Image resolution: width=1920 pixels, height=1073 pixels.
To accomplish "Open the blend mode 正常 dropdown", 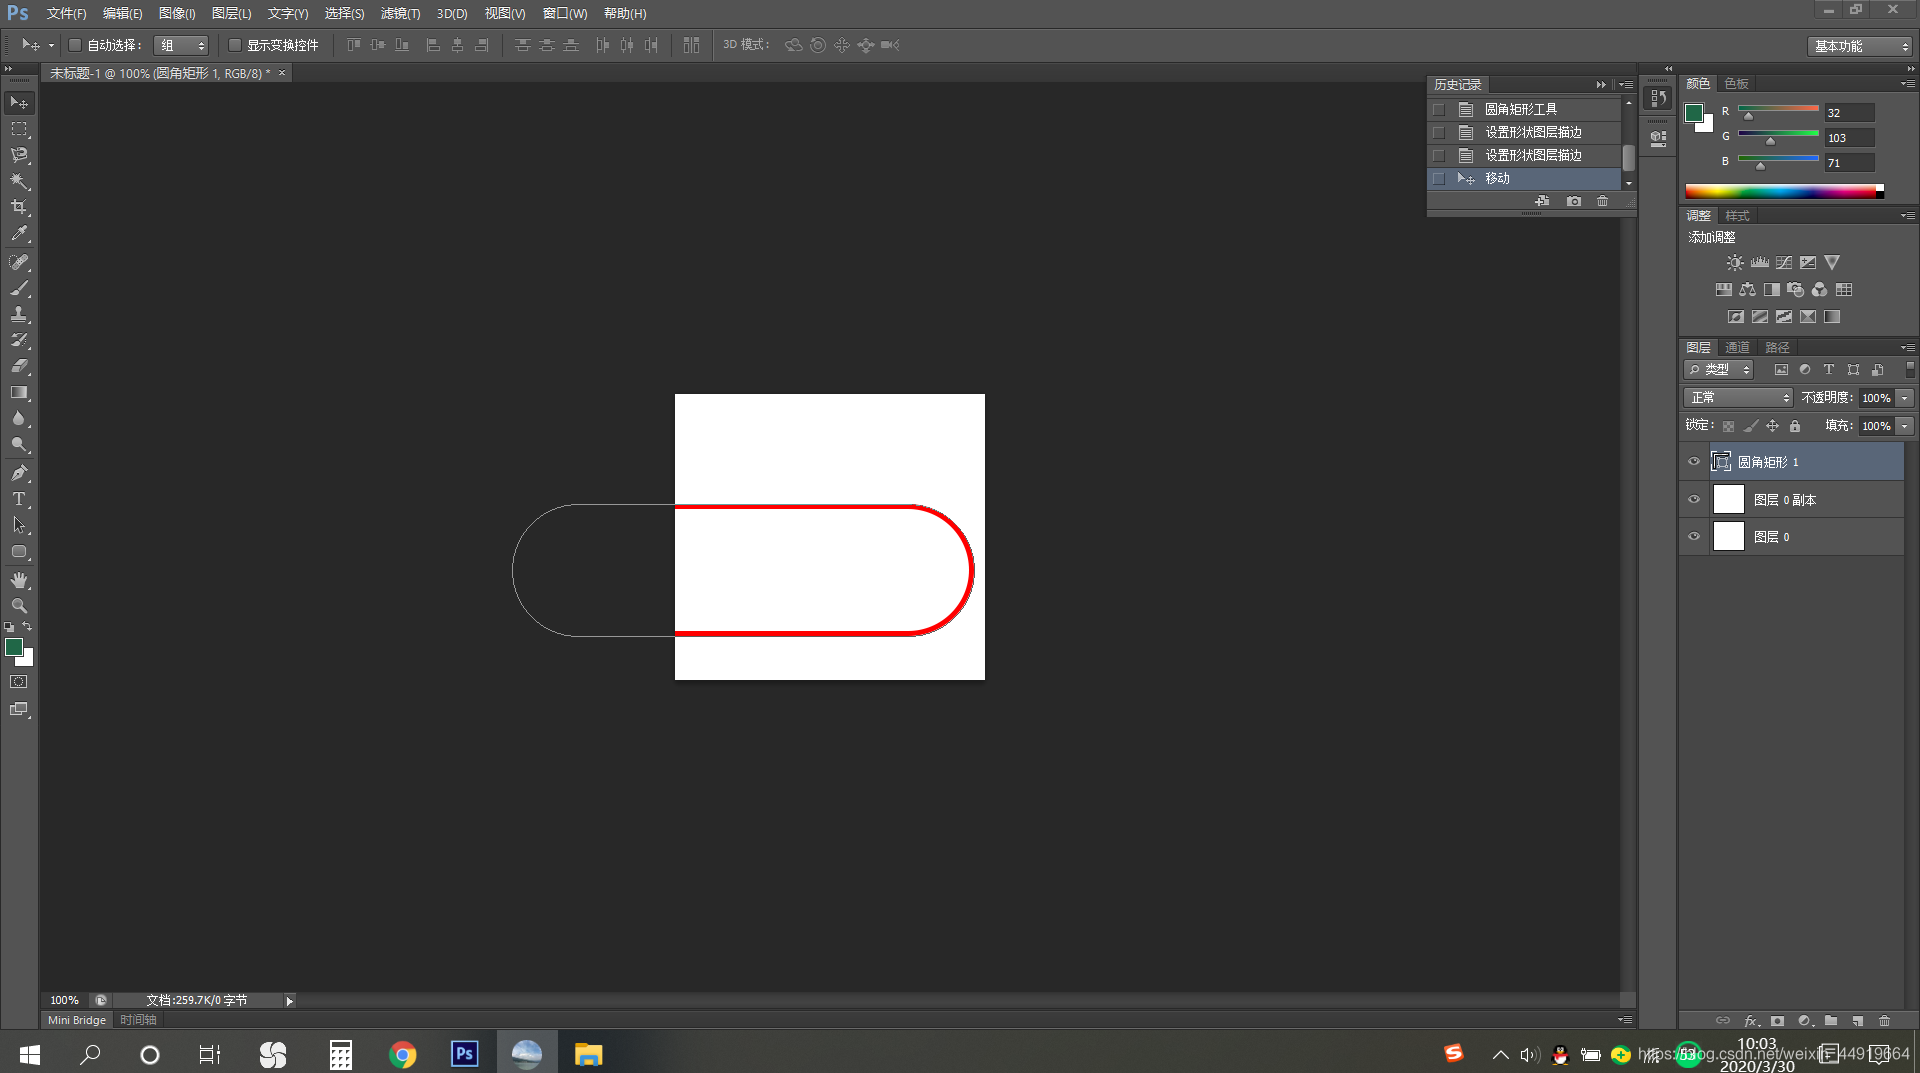I will 1738,397.
